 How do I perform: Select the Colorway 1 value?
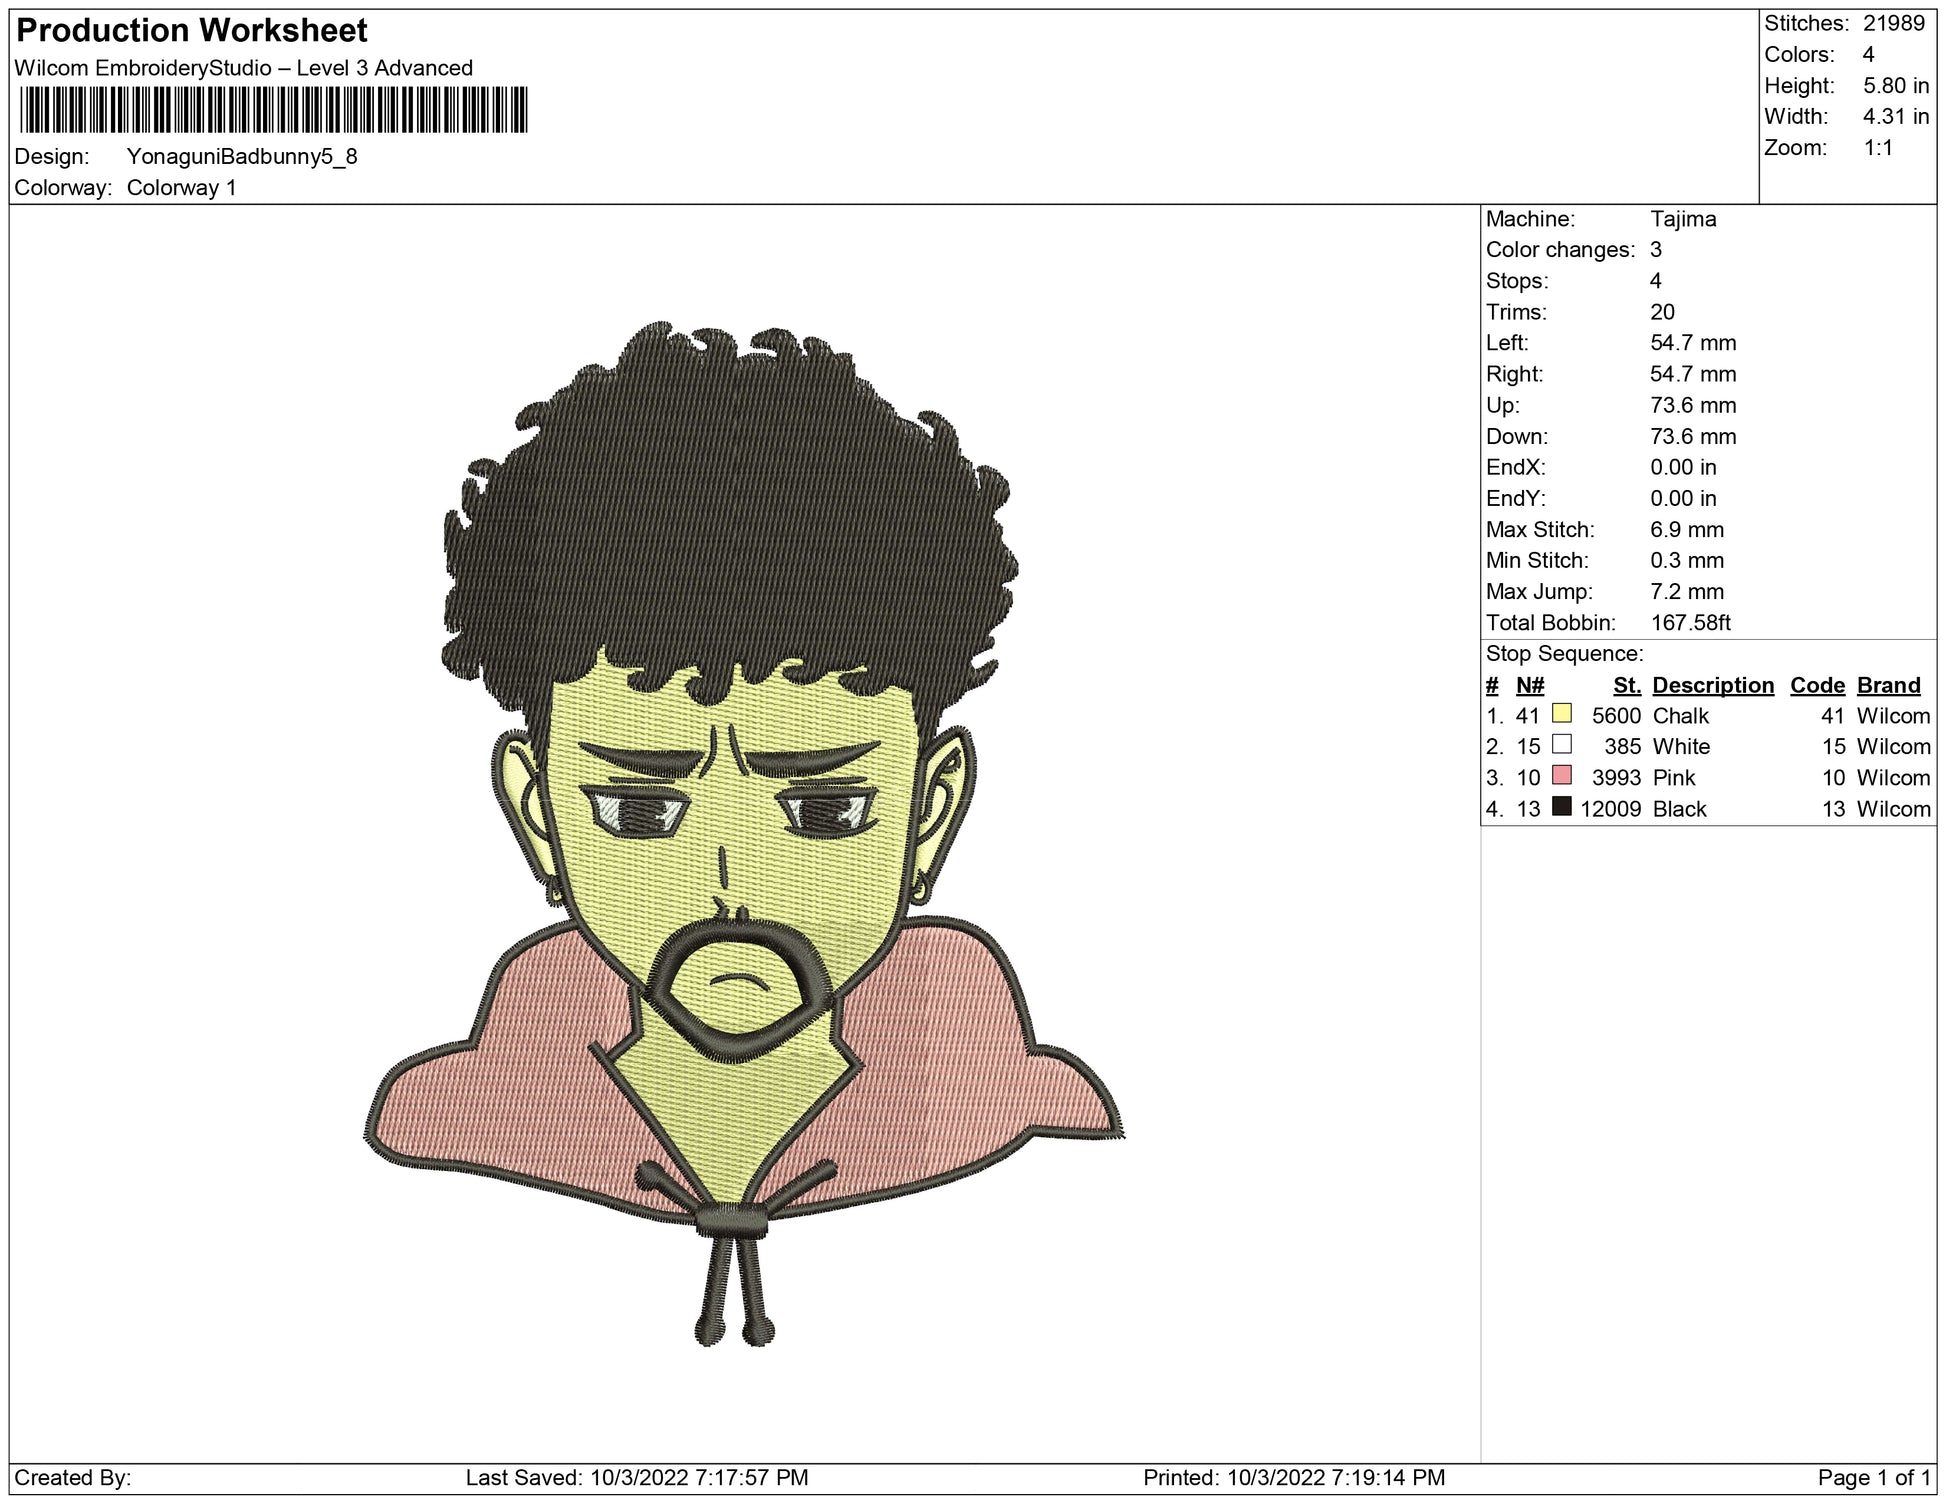coord(181,188)
